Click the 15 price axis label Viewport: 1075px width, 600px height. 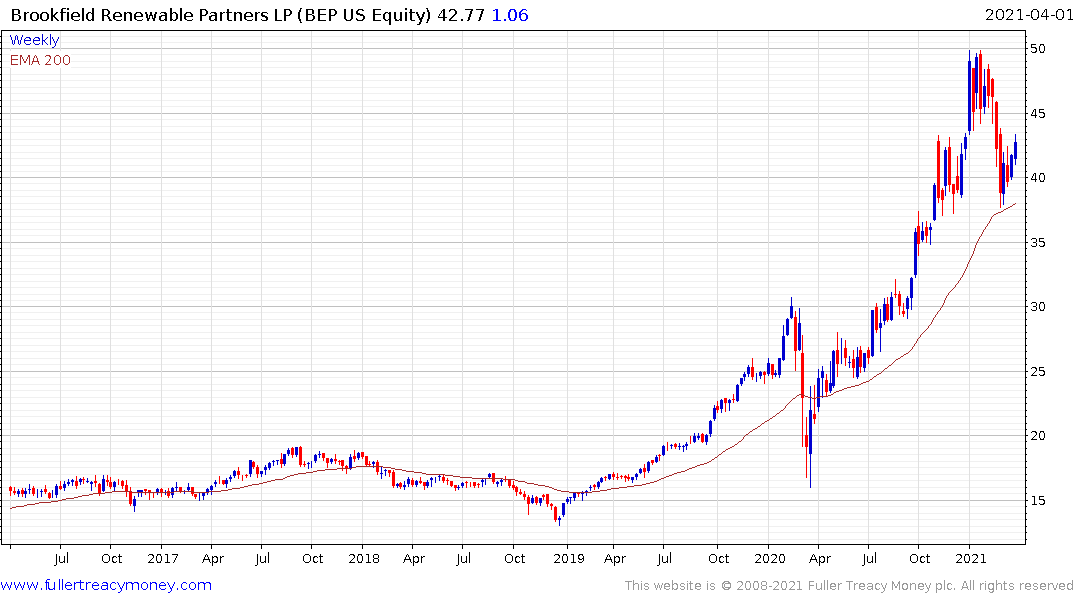coord(1037,501)
